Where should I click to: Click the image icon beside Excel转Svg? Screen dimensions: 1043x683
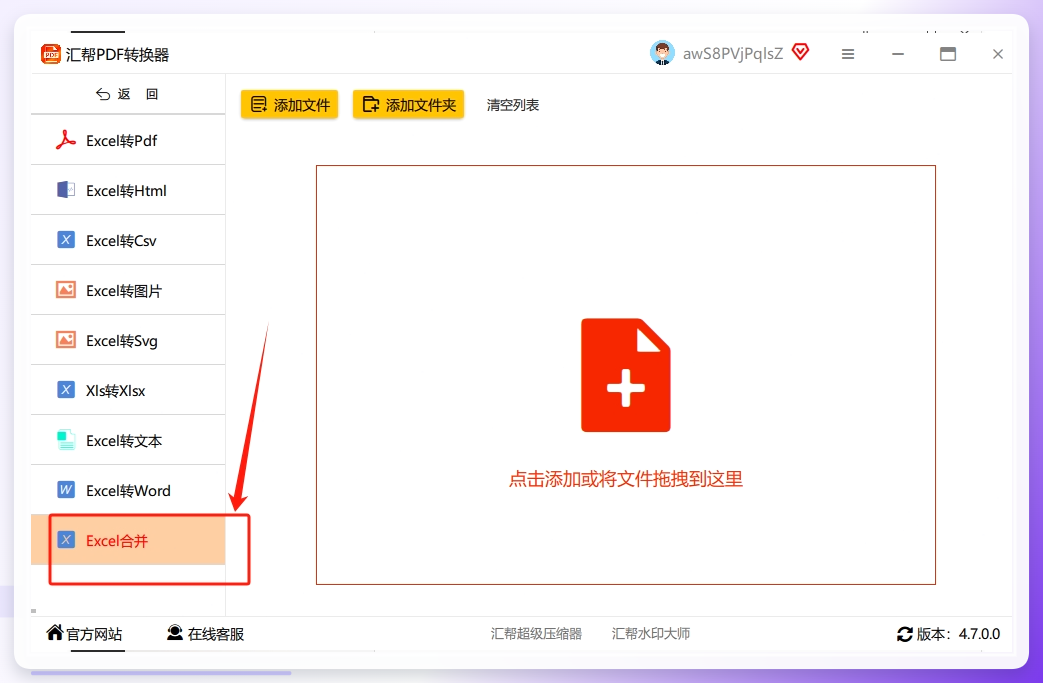pyautogui.click(x=65, y=340)
